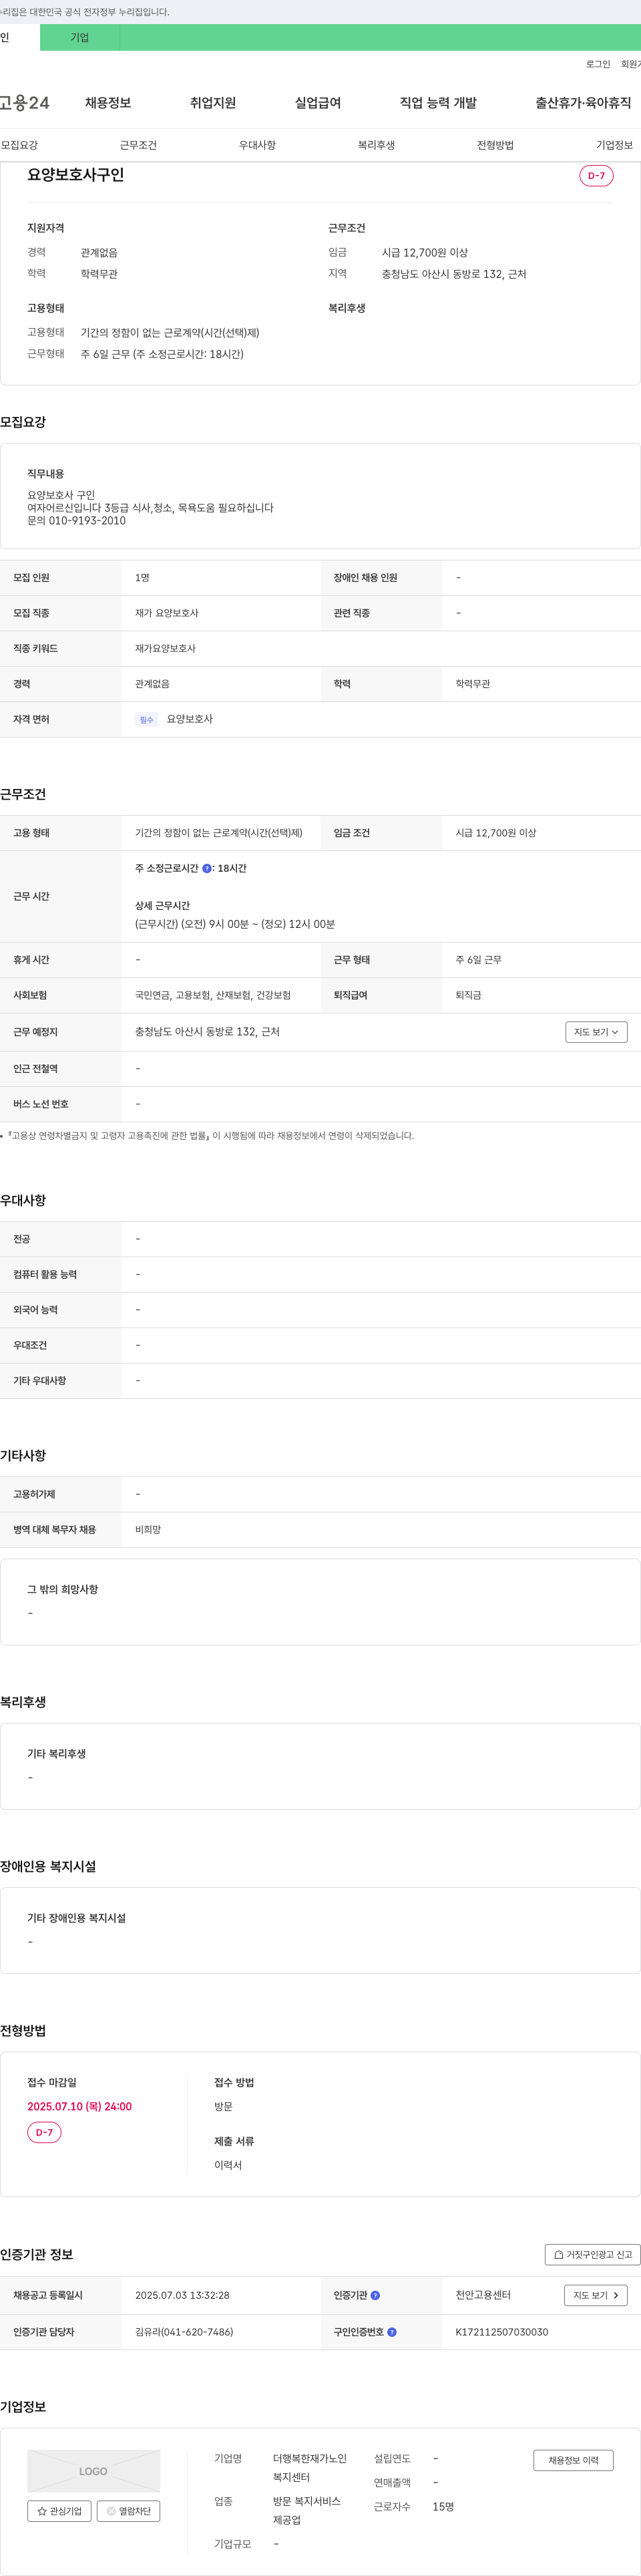The image size is (641, 2576).
Task: Jump to the 전형방법 section tab
Action: pos(495,145)
